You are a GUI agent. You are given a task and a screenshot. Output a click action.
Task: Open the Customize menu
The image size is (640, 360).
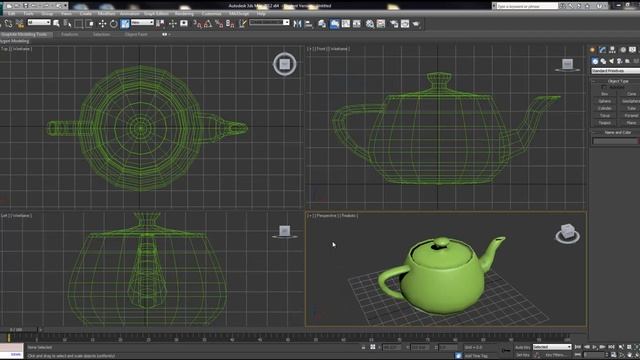tap(211, 13)
